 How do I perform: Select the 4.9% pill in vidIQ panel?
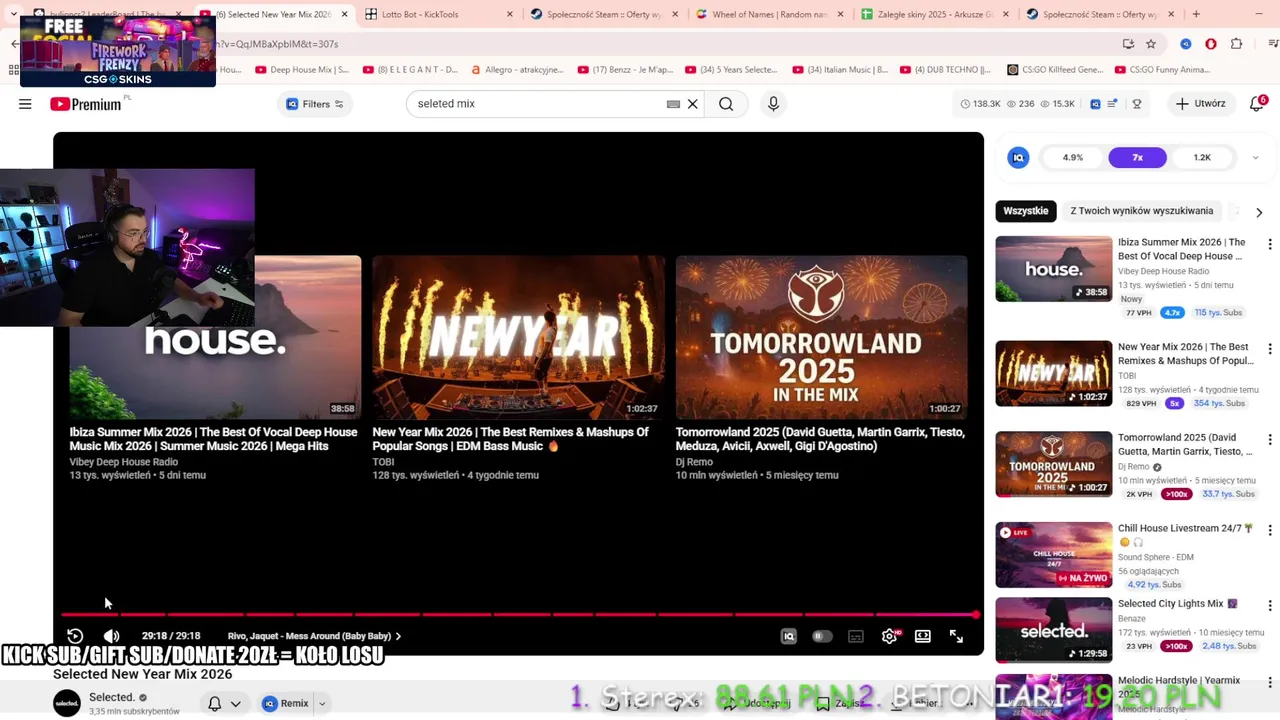1073,158
